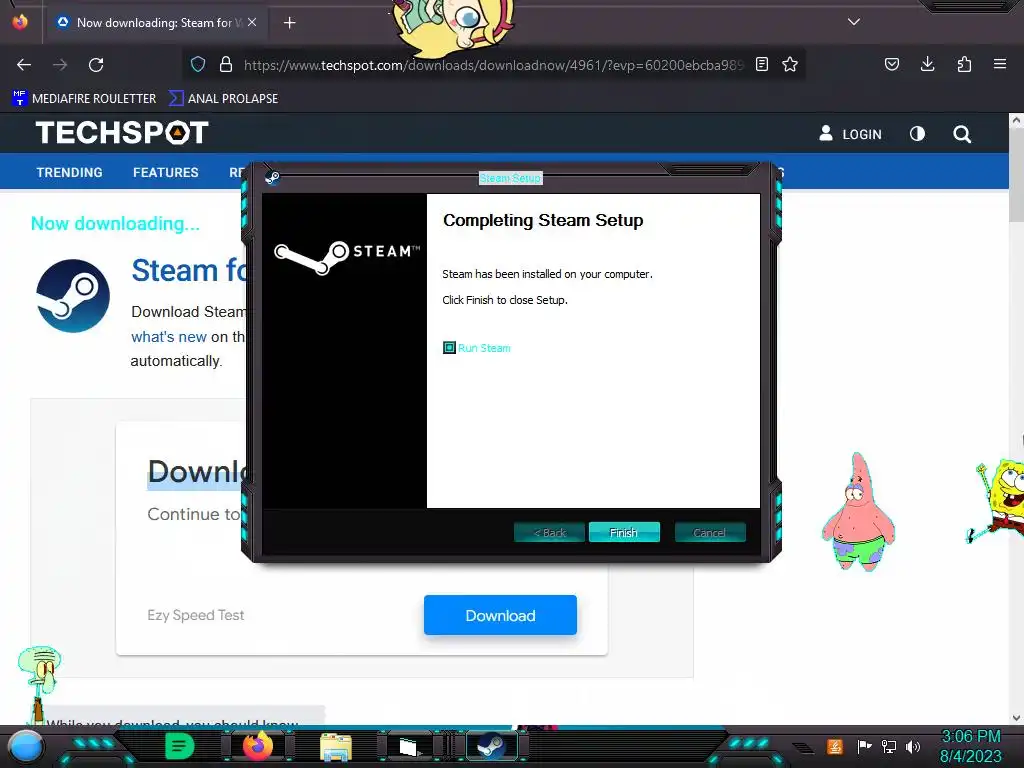
Task: Click the round Steam logo on page
Action: click(x=73, y=296)
